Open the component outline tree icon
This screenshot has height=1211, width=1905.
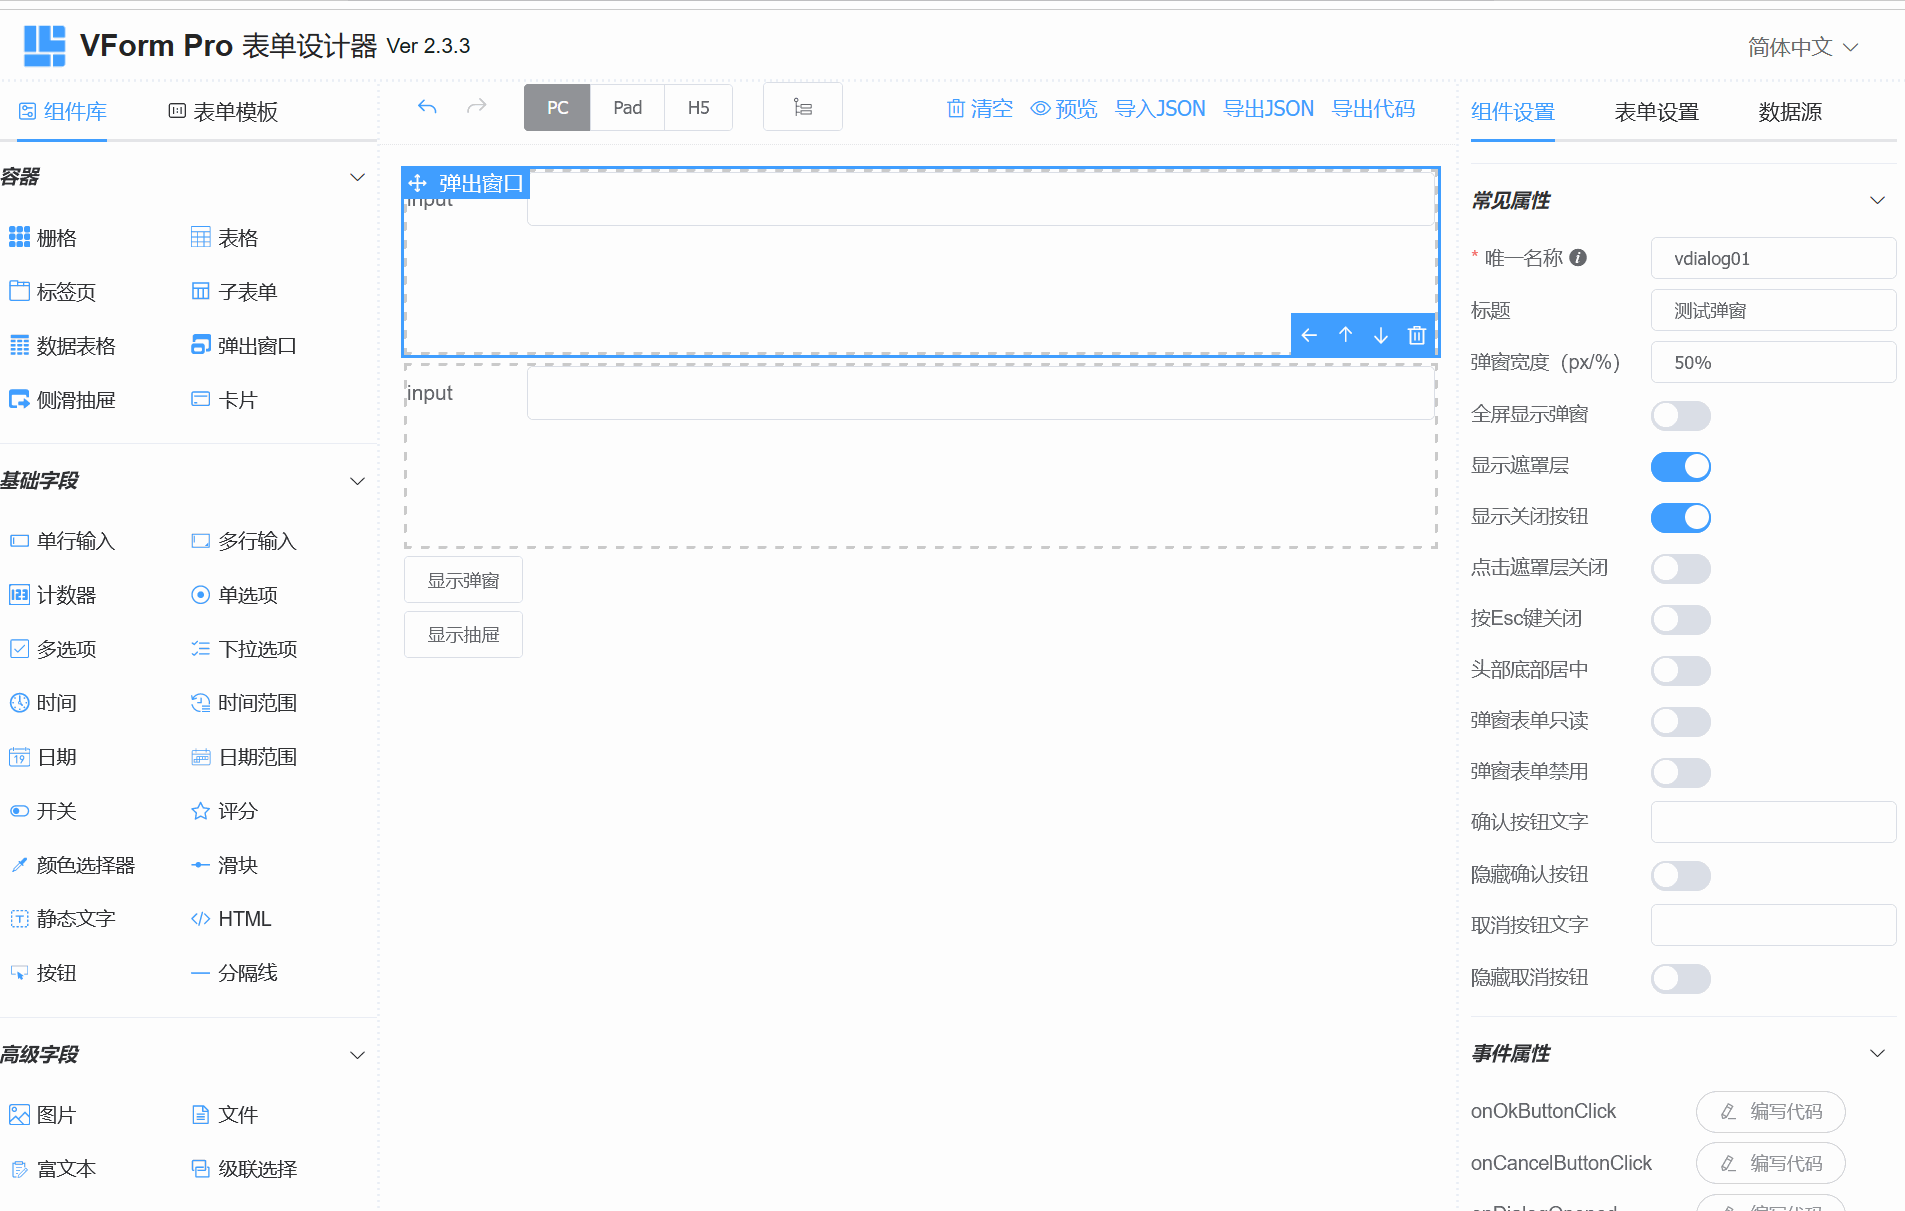803,106
